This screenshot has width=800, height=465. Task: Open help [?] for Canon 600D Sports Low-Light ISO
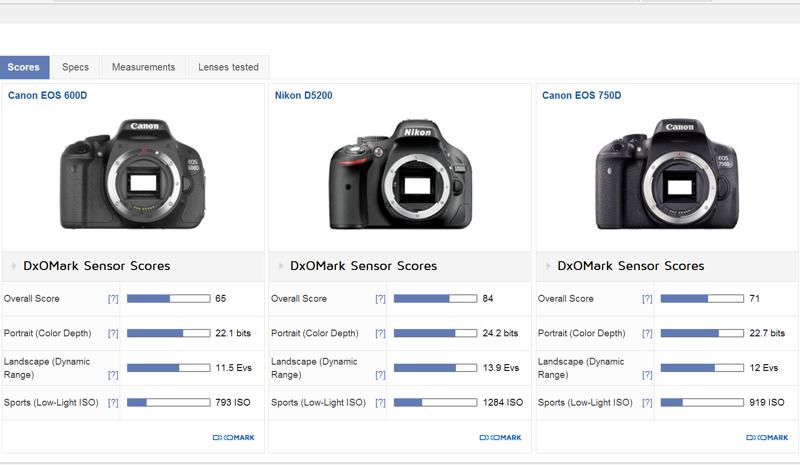point(113,403)
